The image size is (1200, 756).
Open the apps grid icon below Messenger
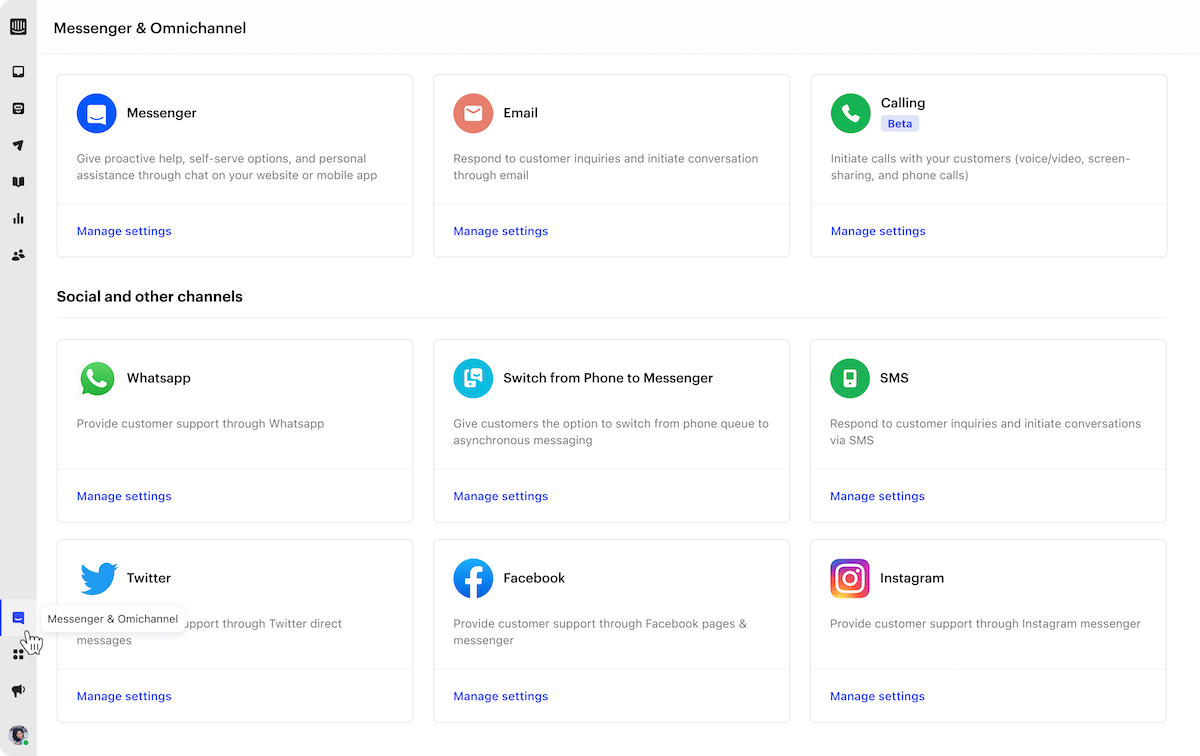click(18, 654)
